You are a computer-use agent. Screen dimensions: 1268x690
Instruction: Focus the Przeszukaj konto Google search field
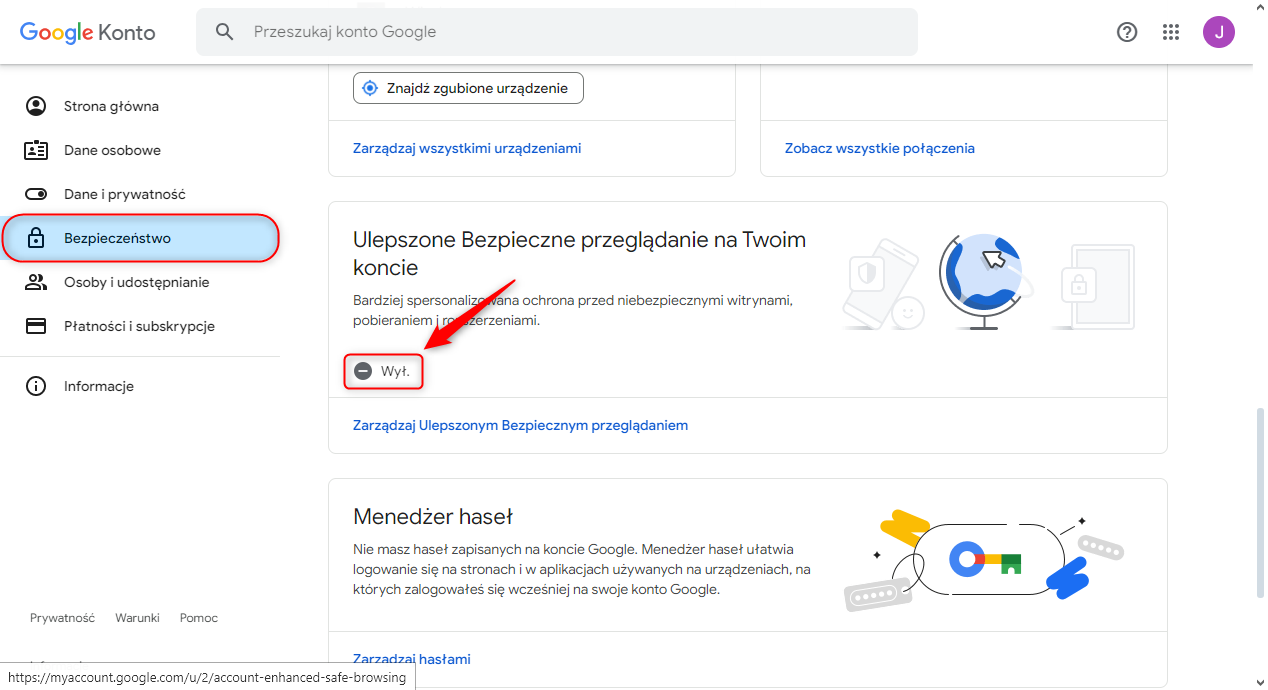click(x=570, y=32)
